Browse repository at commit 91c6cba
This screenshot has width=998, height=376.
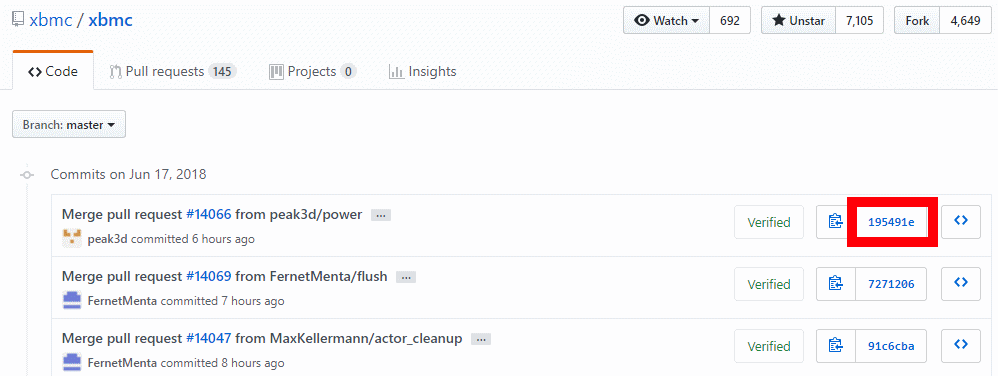click(961, 346)
